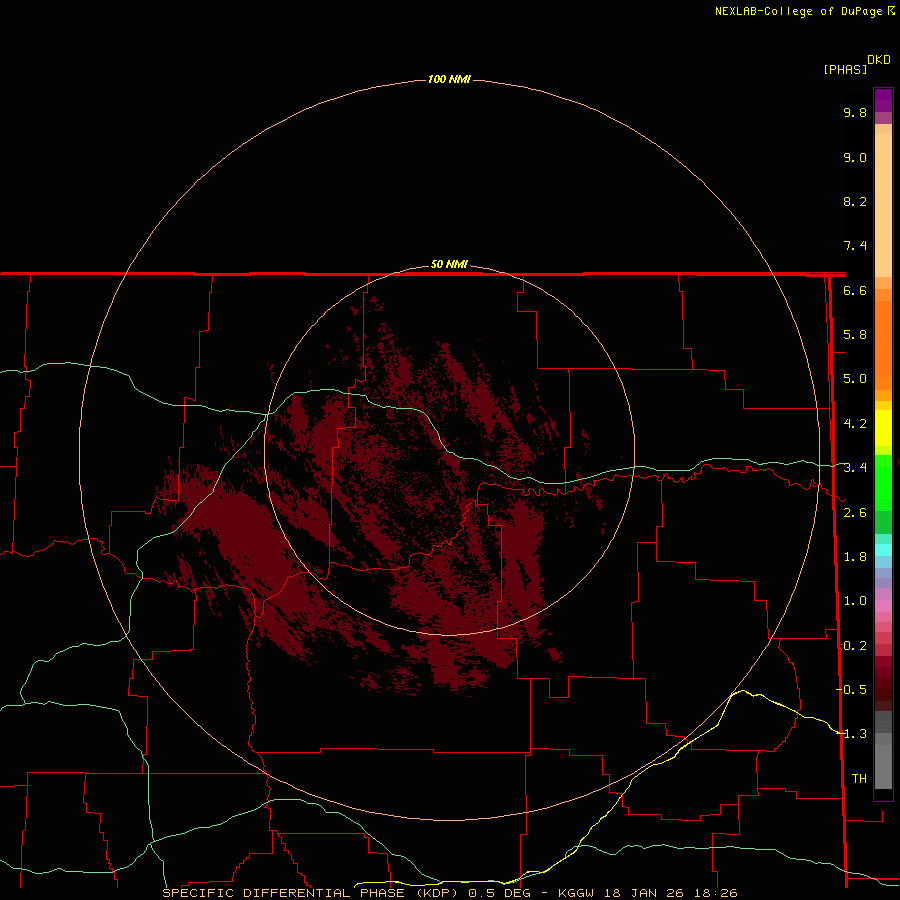The height and width of the screenshot is (900, 900).
Task: Click the 7.4 scale value
Action: click(855, 246)
